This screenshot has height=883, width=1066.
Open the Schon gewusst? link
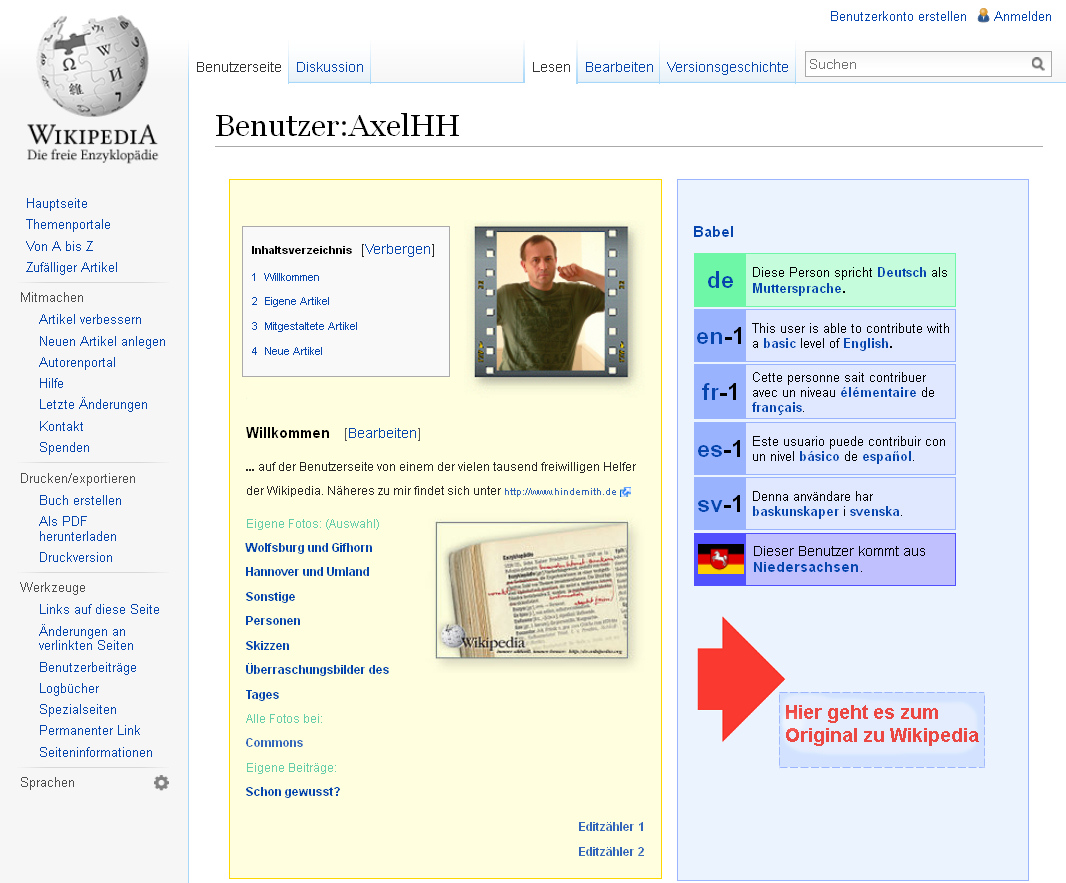coord(292,792)
